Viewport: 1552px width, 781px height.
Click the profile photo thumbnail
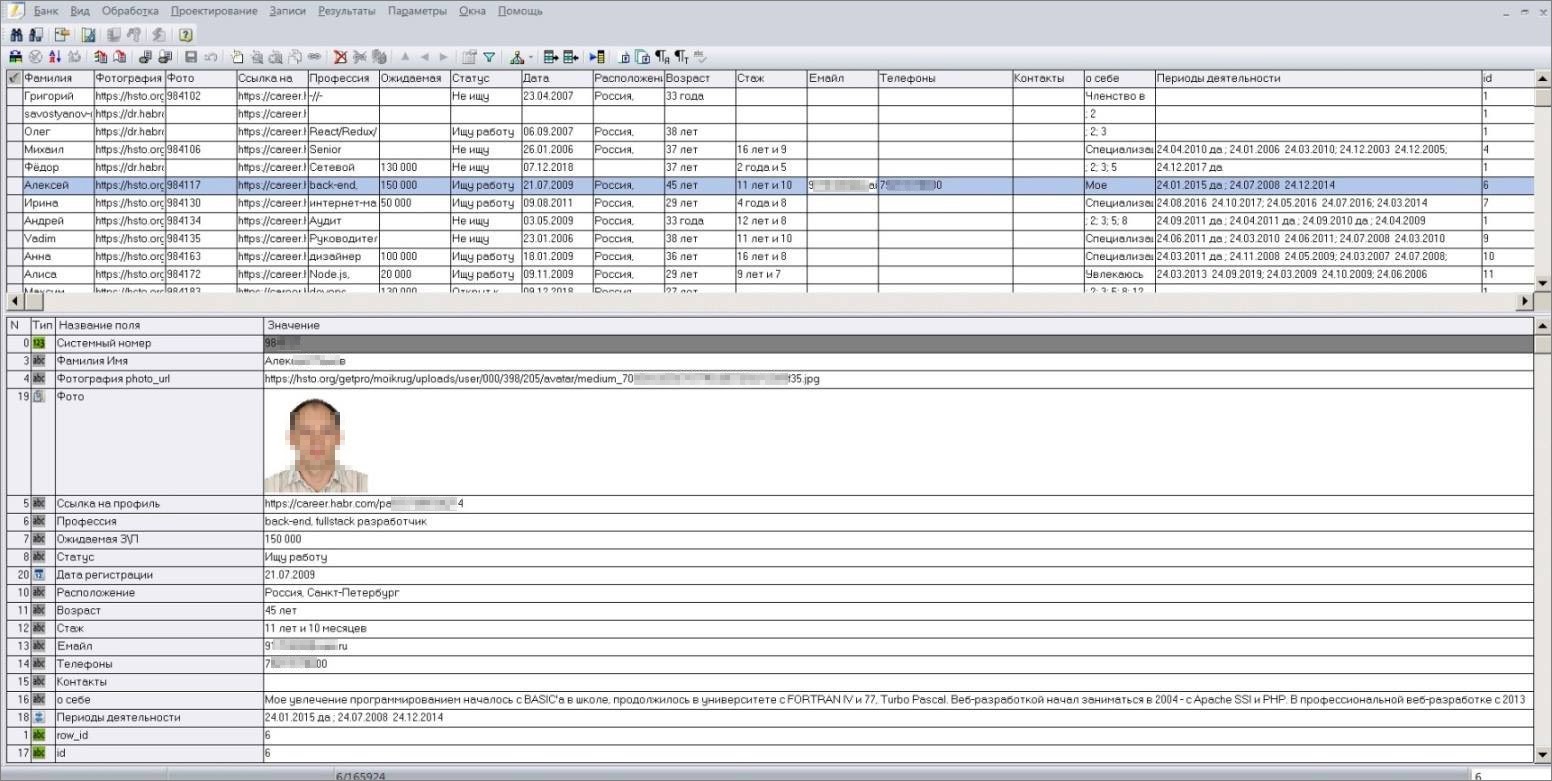(x=316, y=442)
